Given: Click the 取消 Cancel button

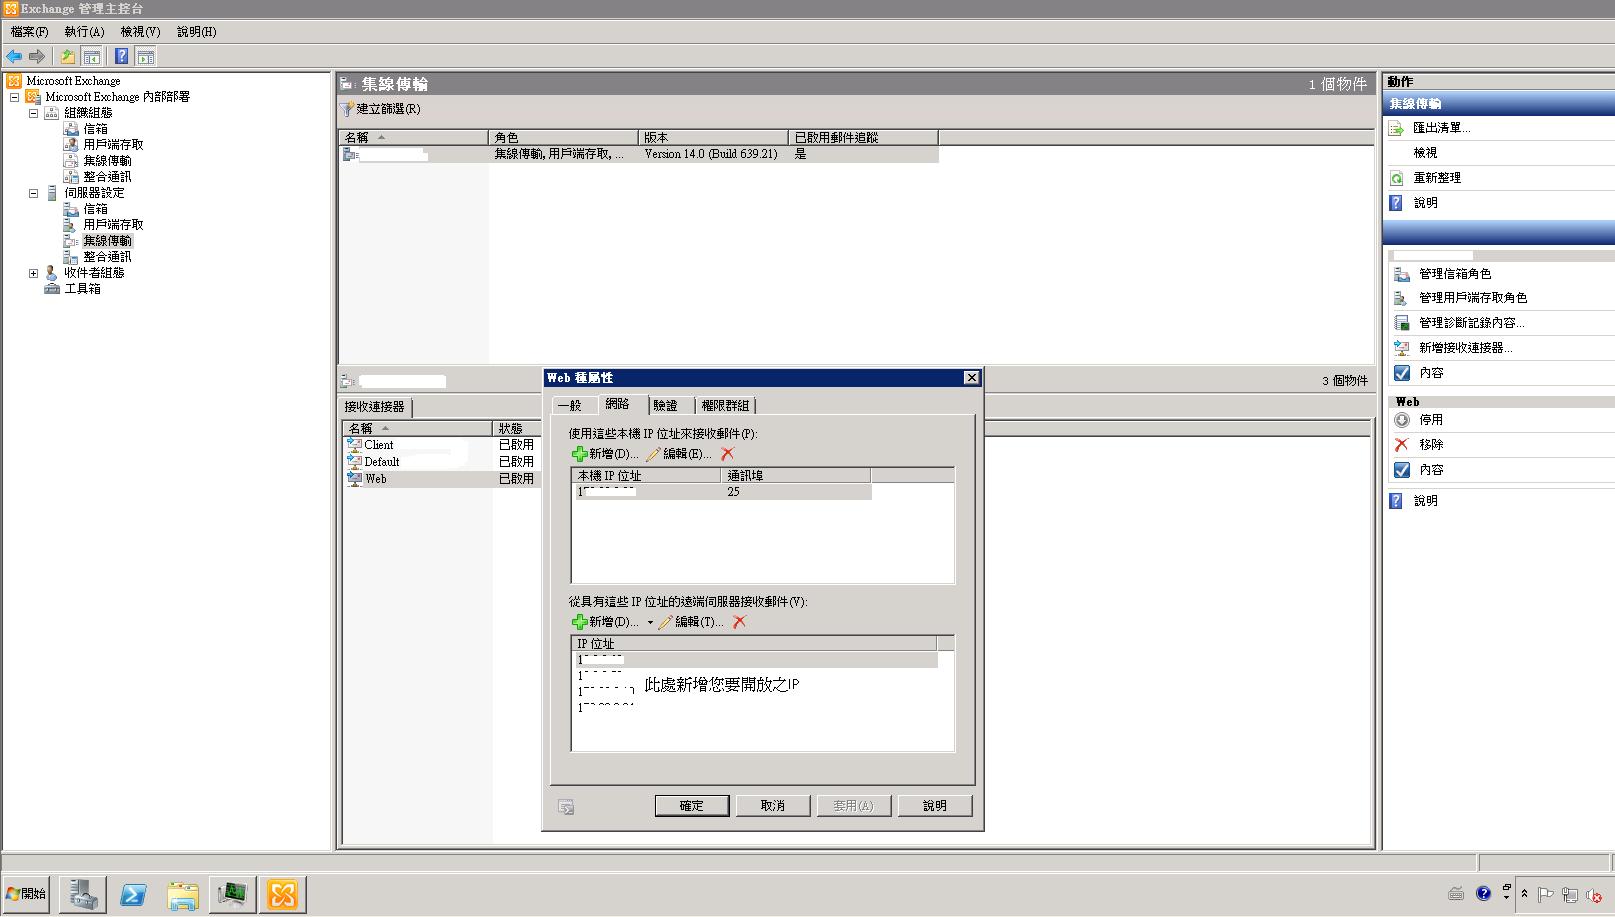Looking at the screenshot, I should 772,806.
